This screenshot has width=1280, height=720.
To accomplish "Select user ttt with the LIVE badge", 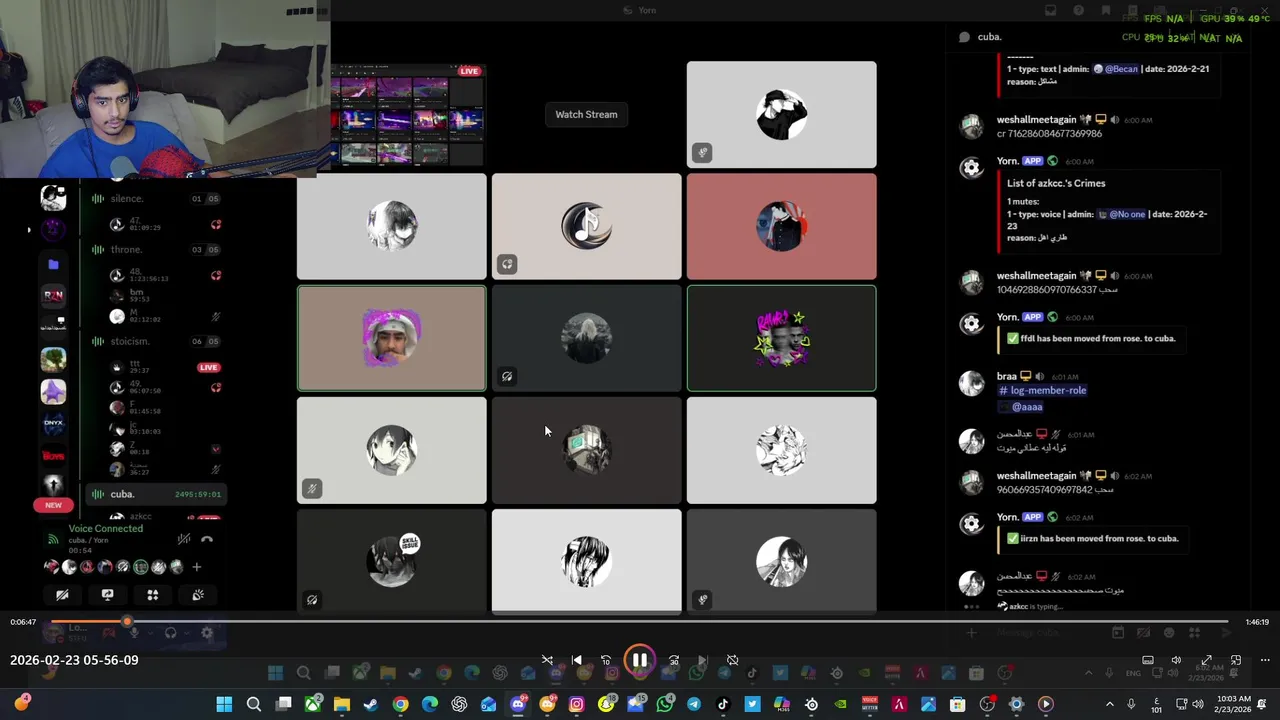I will click(x=165, y=367).
